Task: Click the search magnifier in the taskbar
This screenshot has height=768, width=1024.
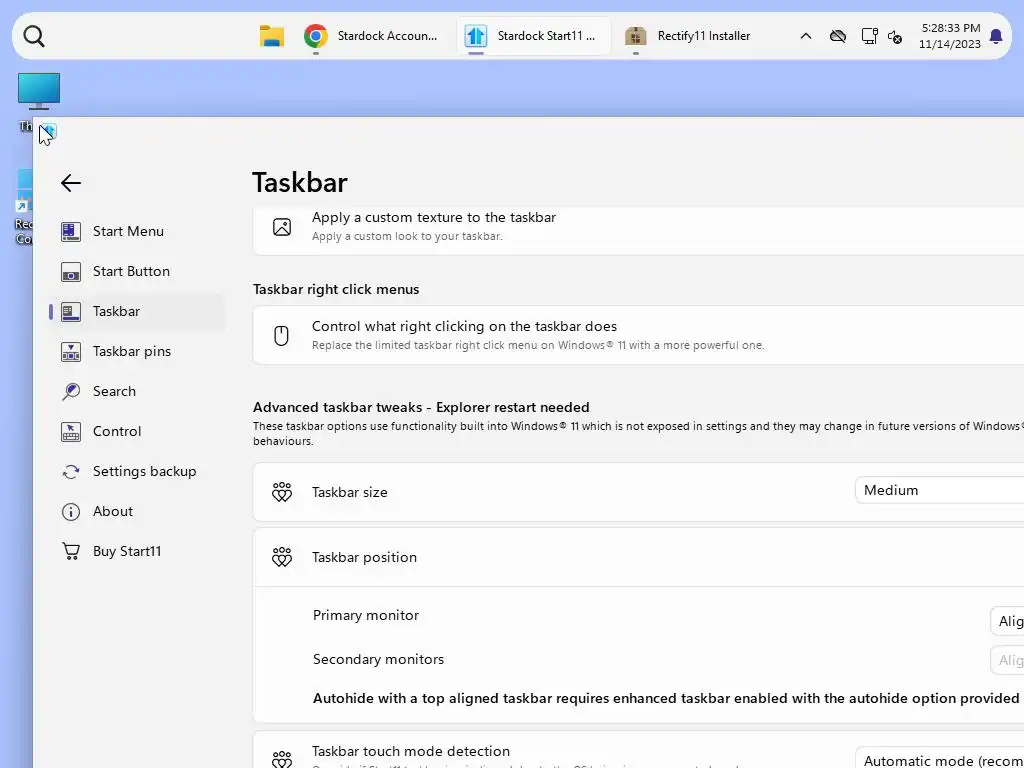Action: tap(34, 37)
